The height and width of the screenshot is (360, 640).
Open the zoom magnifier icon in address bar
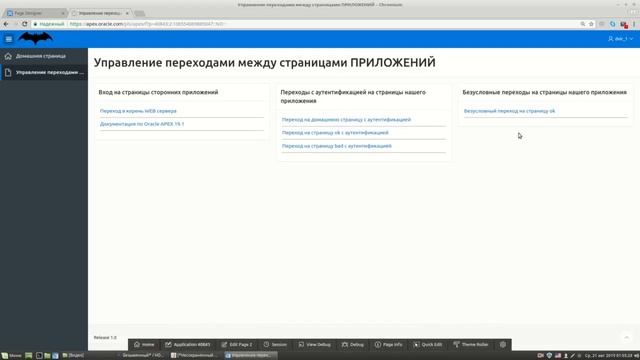(x=582, y=24)
